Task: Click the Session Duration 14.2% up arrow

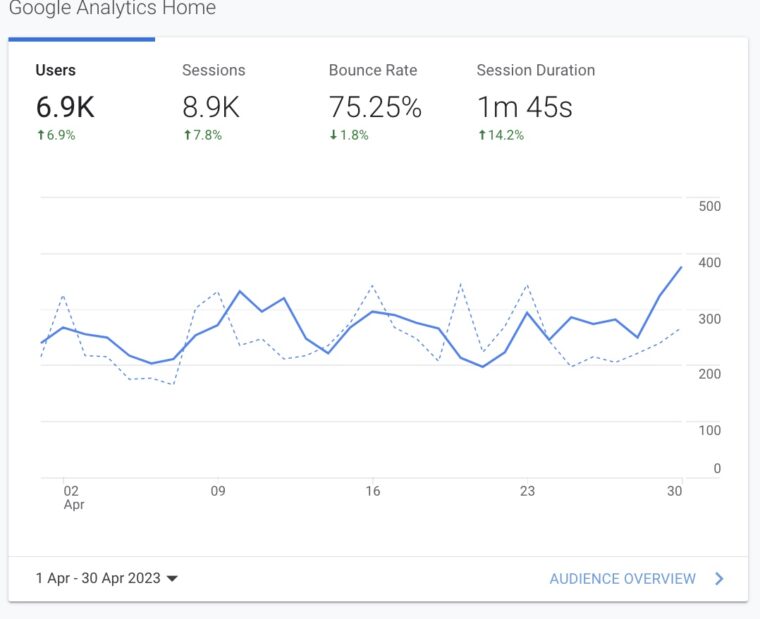Action: coord(481,135)
